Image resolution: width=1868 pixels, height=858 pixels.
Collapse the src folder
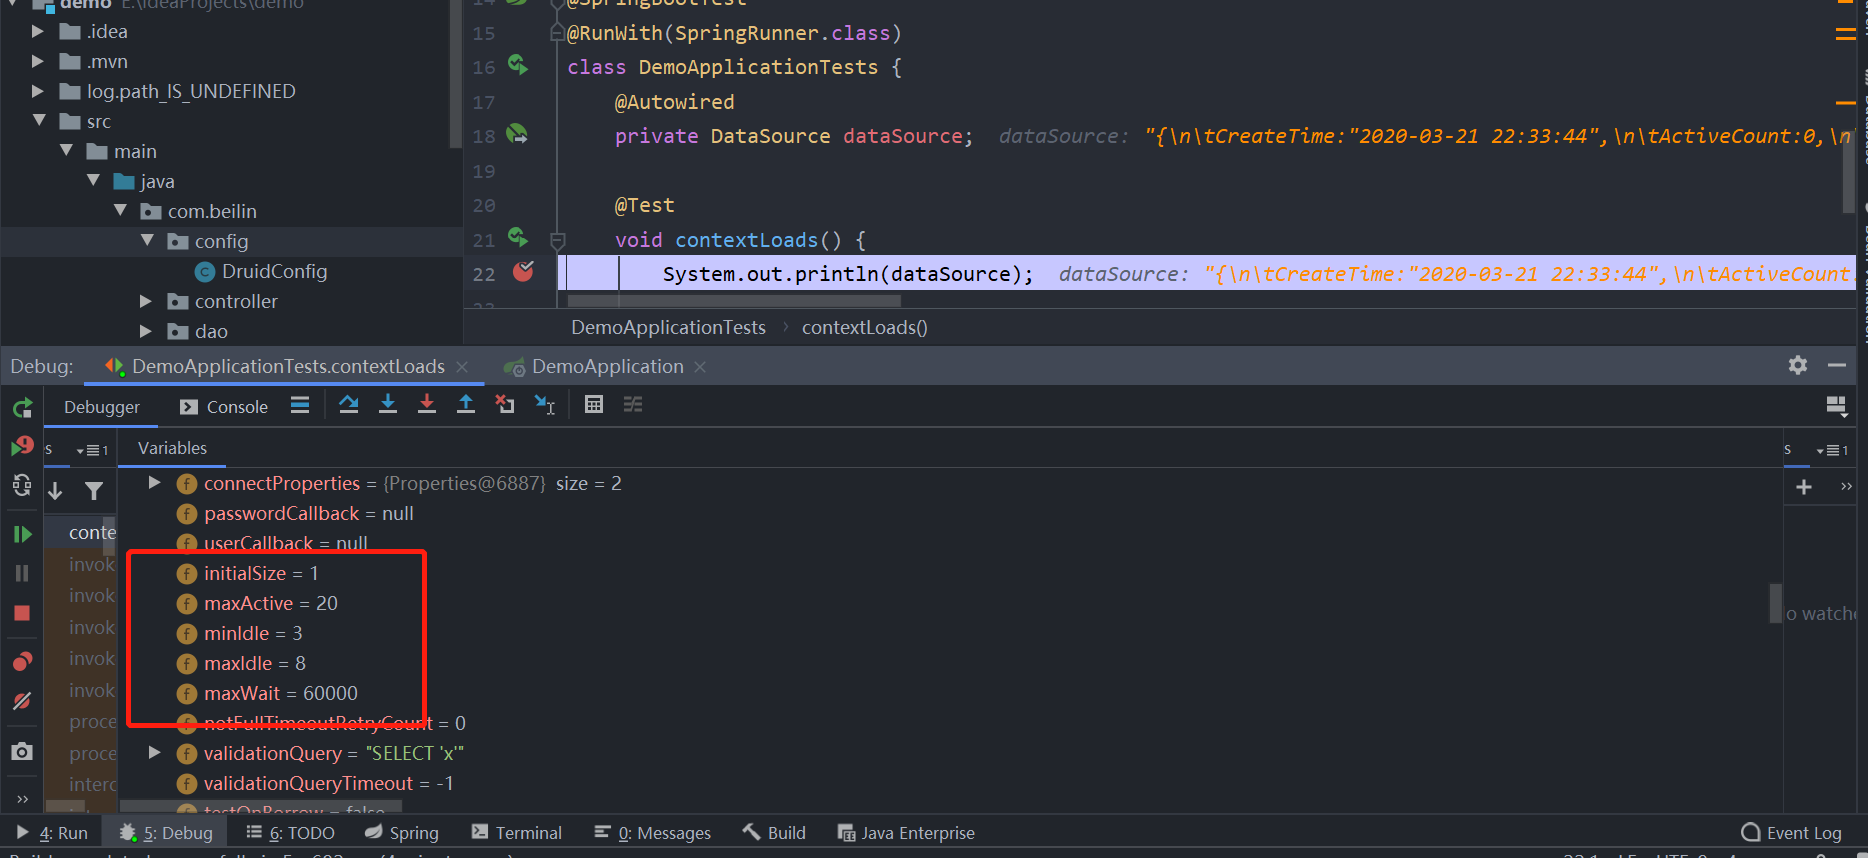click(39, 121)
